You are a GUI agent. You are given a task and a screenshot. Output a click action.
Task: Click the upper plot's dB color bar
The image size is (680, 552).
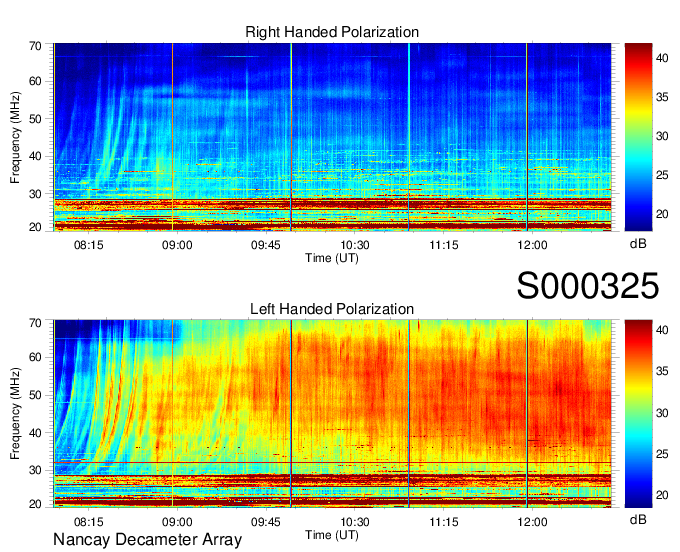click(x=638, y=137)
